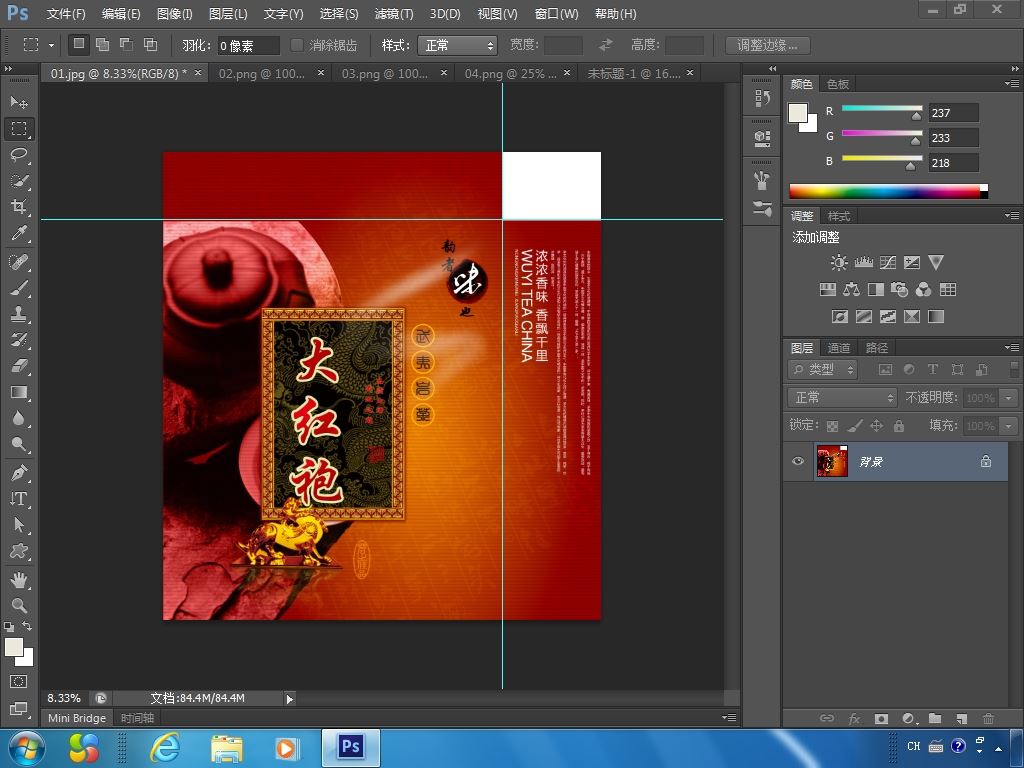Select the Brush tool
This screenshot has height=768, width=1024.
(19, 288)
